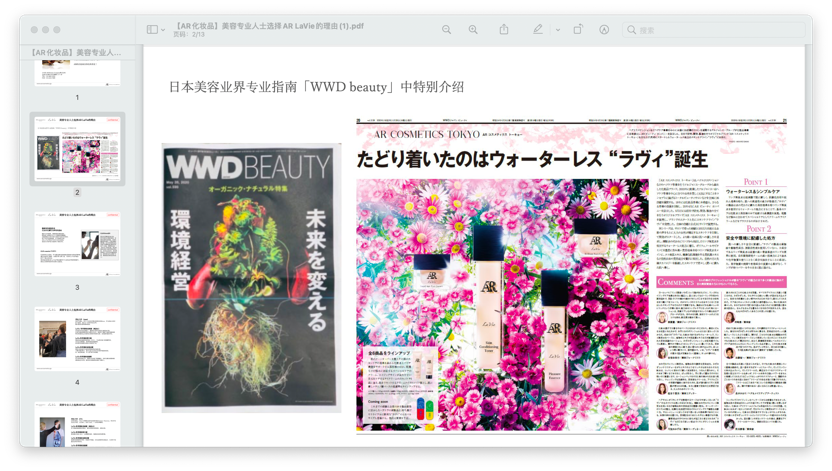
Task: Click the POINT 1 heading in article
Action: click(x=756, y=182)
